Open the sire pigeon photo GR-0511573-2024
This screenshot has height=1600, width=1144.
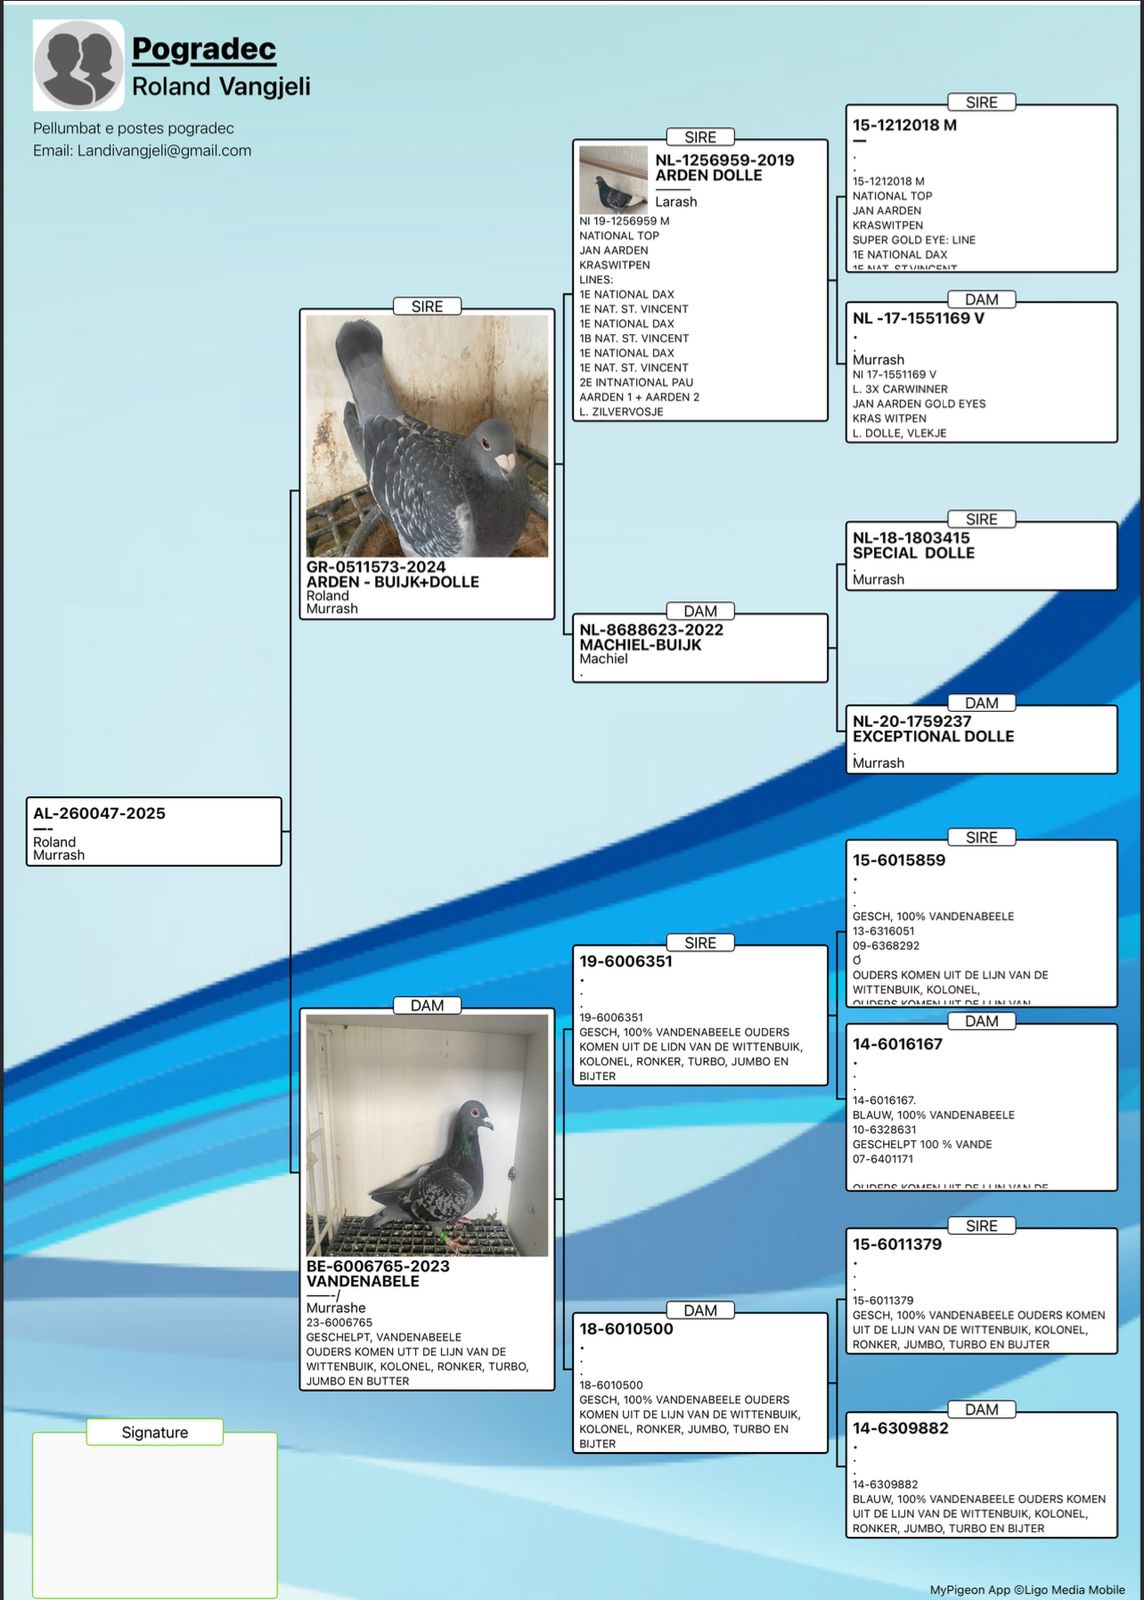[x=427, y=437]
